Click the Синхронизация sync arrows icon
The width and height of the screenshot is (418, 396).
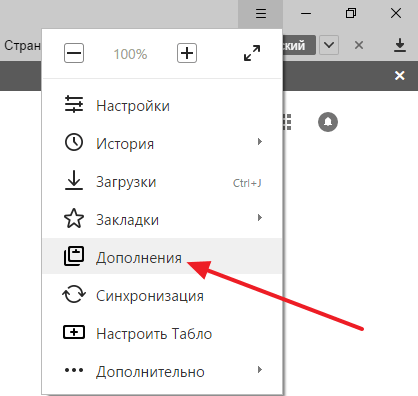tap(74, 294)
